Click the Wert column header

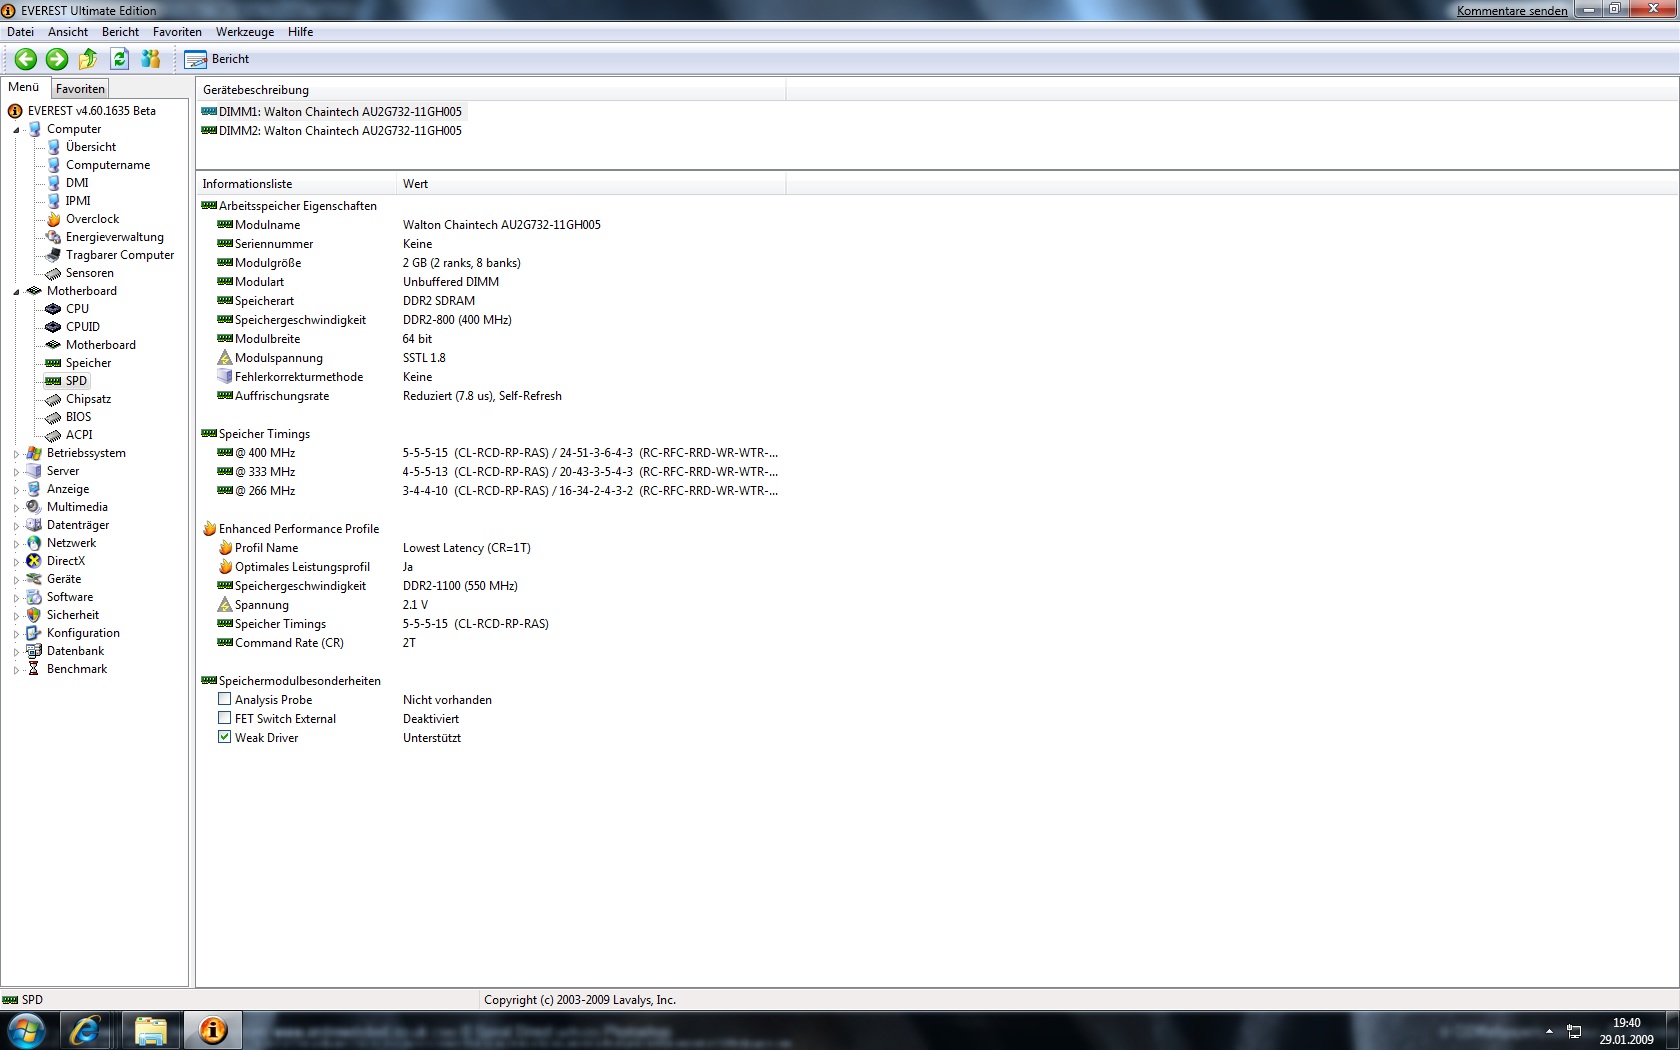point(591,184)
